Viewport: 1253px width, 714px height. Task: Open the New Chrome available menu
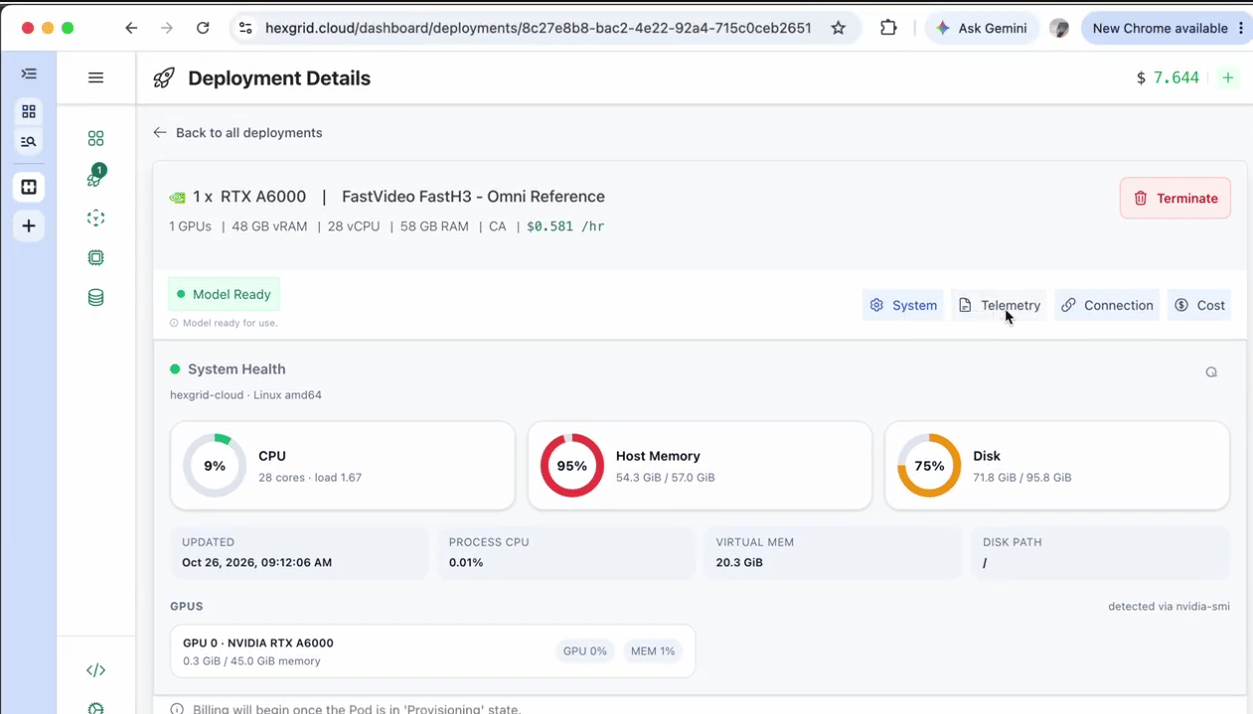click(1167, 28)
